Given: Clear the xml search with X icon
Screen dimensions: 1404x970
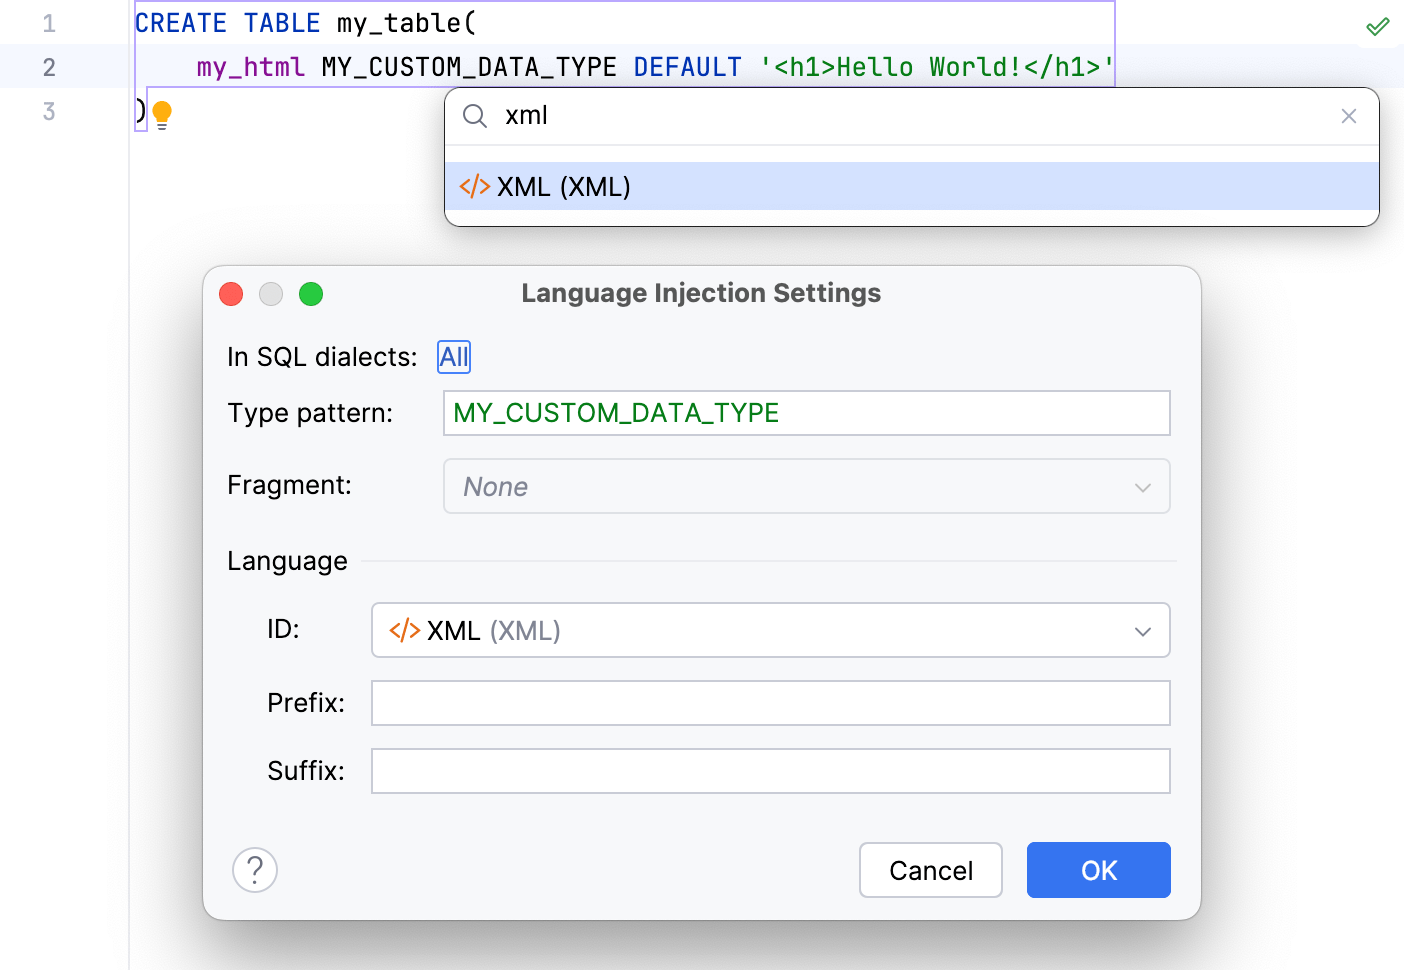Looking at the screenshot, I should (x=1348, y=116).
